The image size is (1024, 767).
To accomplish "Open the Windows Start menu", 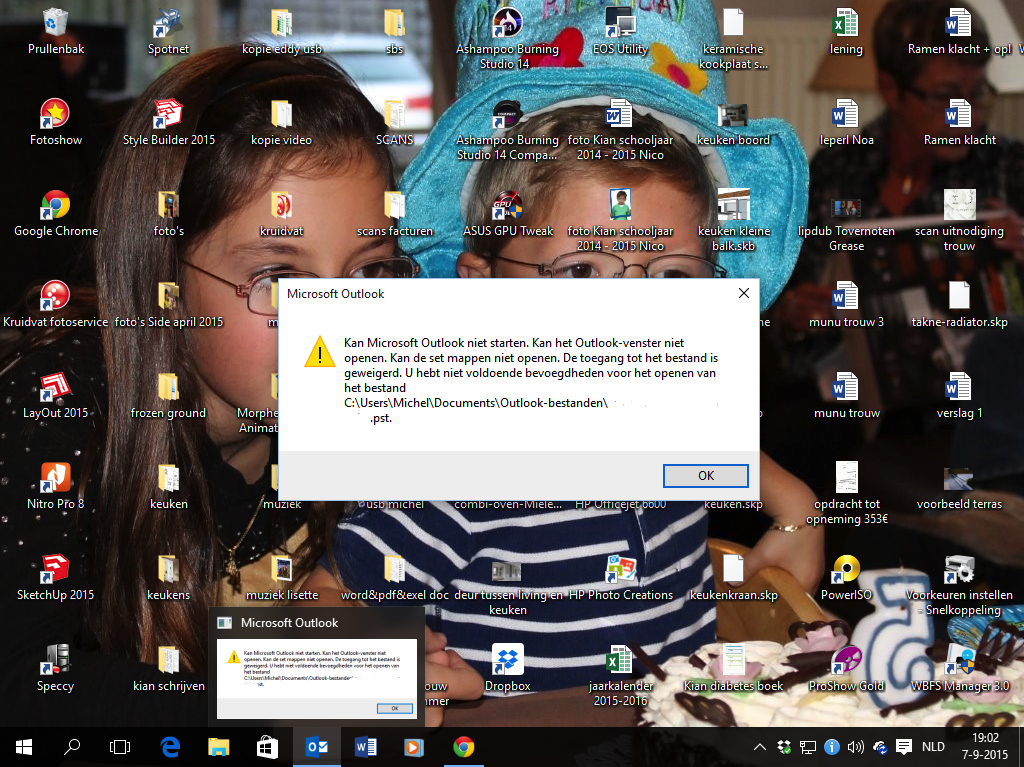I will pyautogui.click(x=24, y=746).
